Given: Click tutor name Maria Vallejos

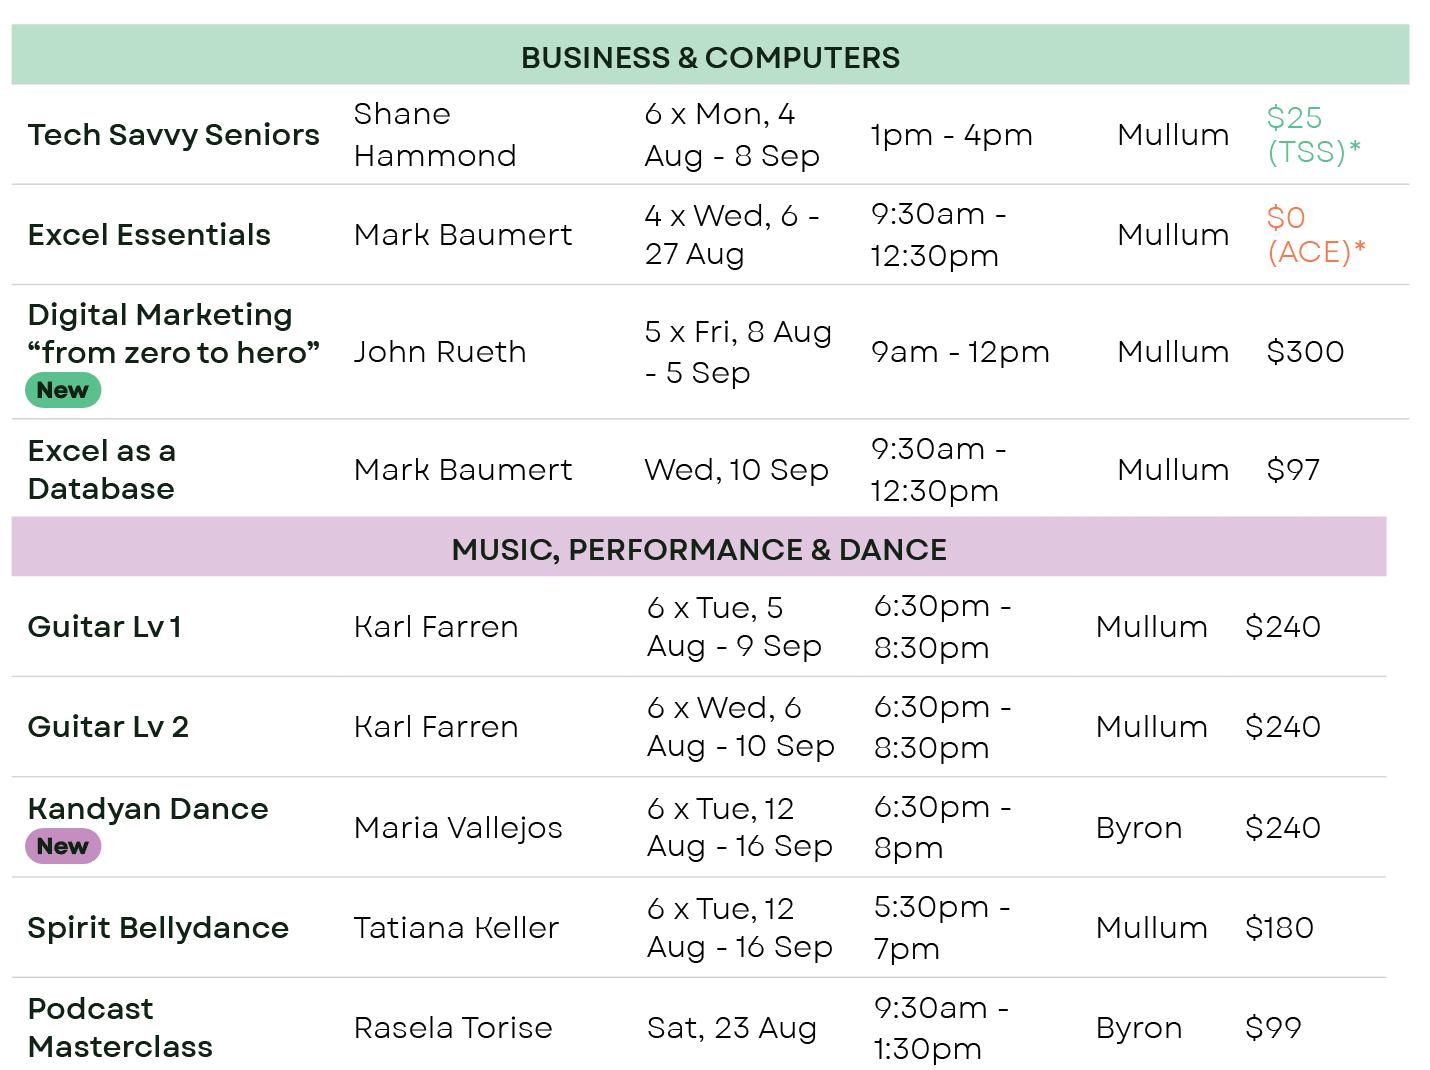Looking at the screenshot, I should (x=457, y=828).
